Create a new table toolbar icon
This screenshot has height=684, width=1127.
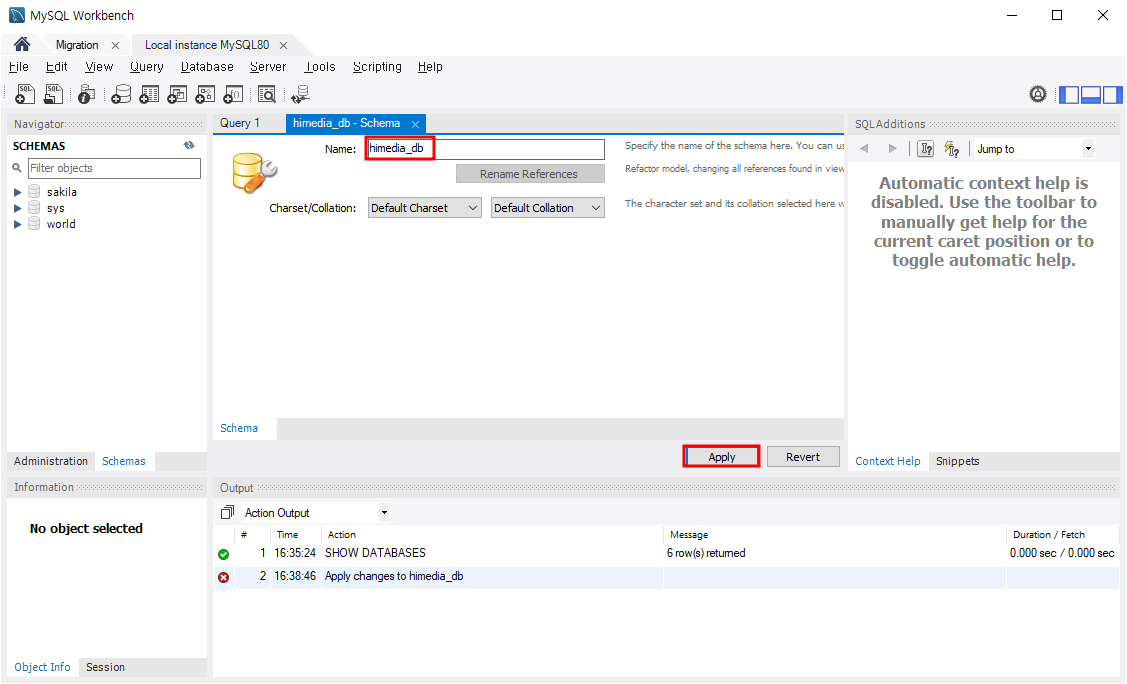(149, 94)
